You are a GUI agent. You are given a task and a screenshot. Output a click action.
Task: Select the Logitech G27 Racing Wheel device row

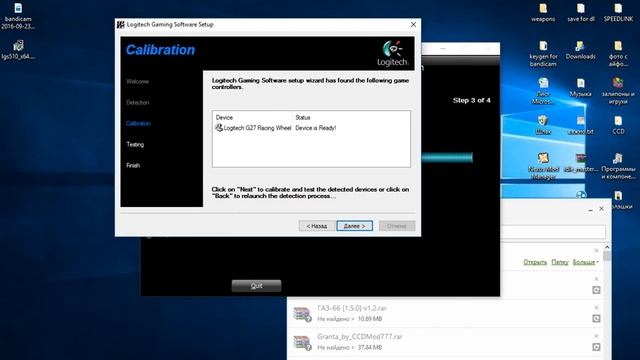coord(311,128)
